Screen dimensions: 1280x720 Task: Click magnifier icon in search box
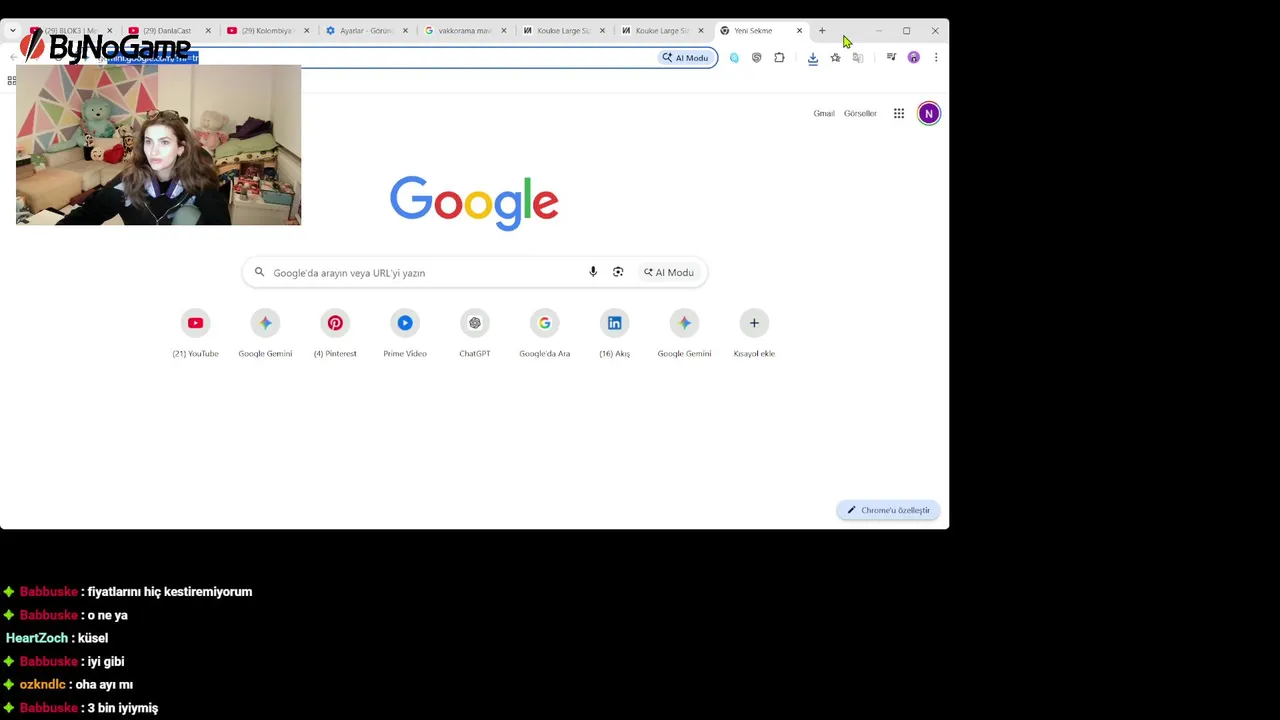coord(259,272)
